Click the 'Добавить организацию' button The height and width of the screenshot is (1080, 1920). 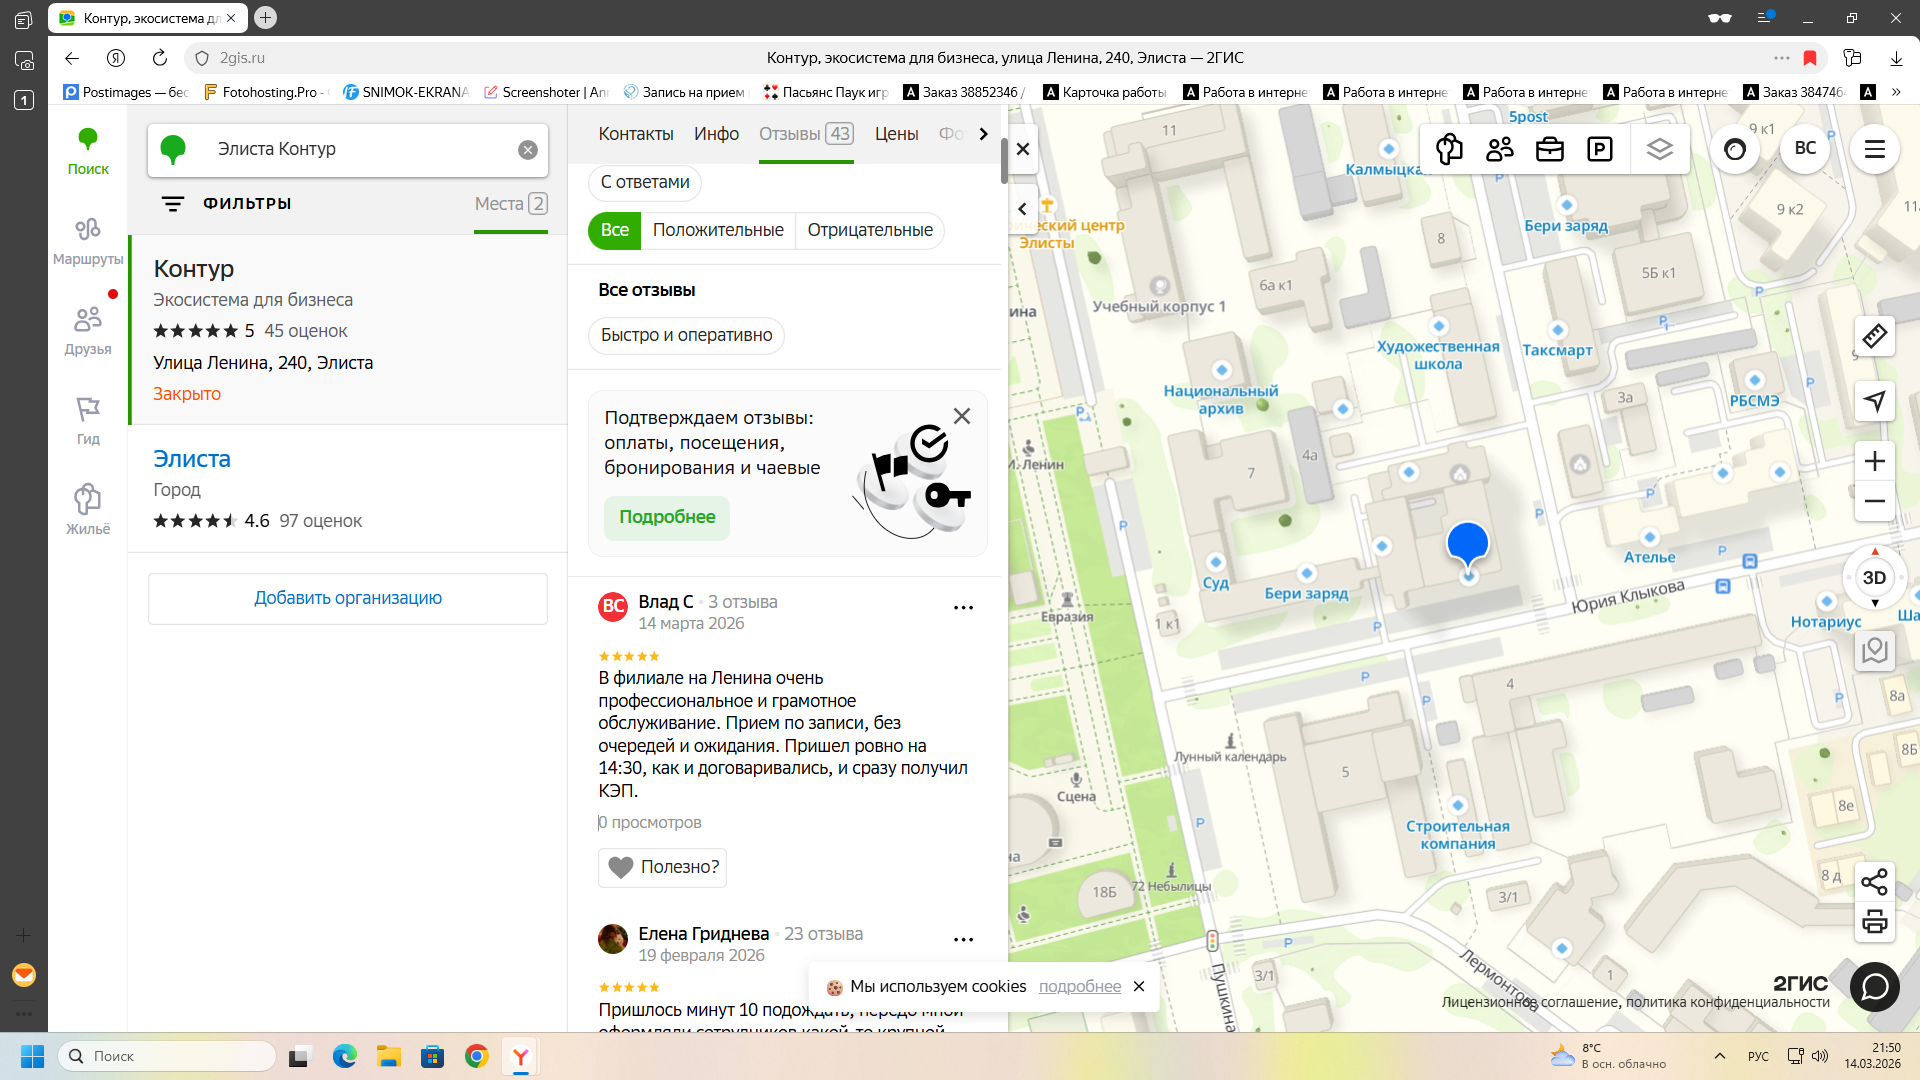[x=348, y=598]
